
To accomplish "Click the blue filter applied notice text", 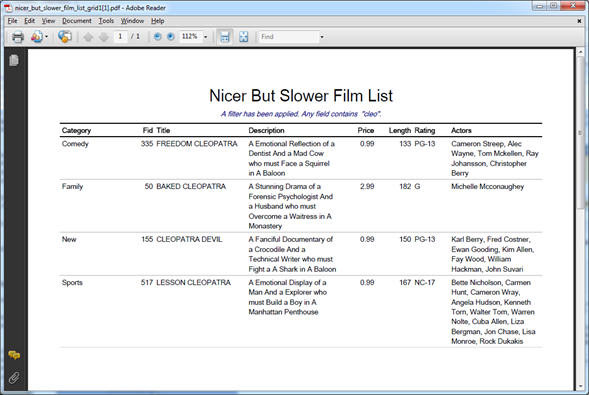I will pos(301,114).
